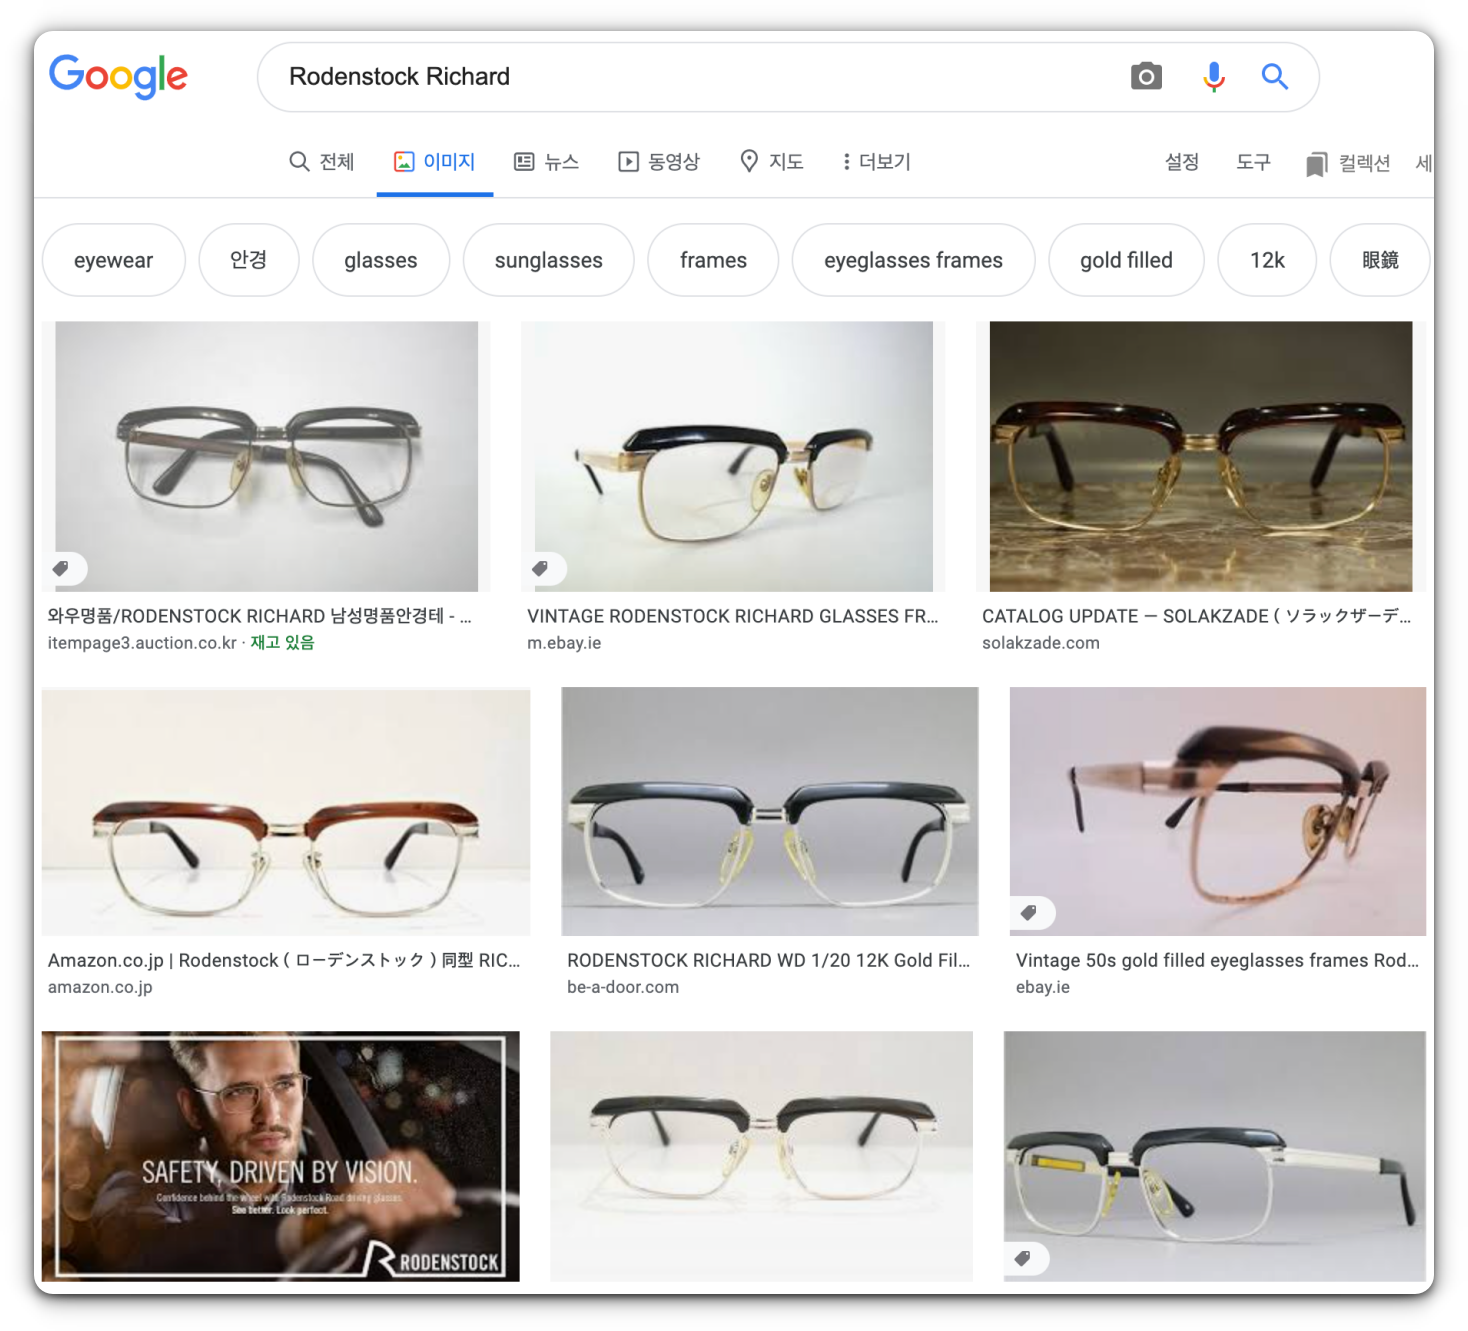
Task: Open Amazon.co.jp | Rodenstock title link
Action: coord(284,960)
